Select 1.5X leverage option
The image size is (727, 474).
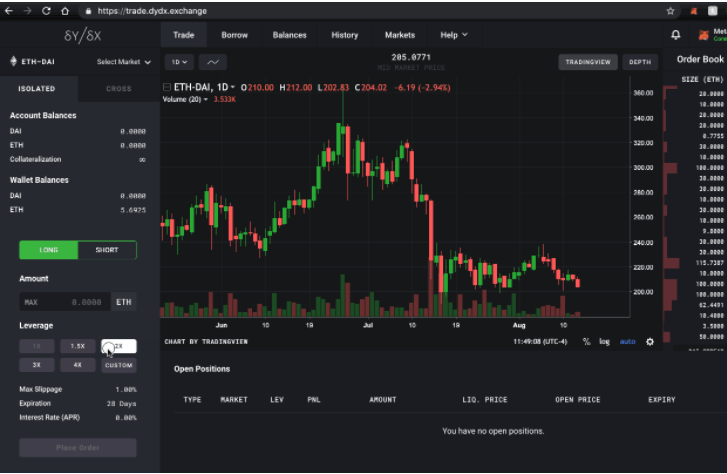[78, 346]
